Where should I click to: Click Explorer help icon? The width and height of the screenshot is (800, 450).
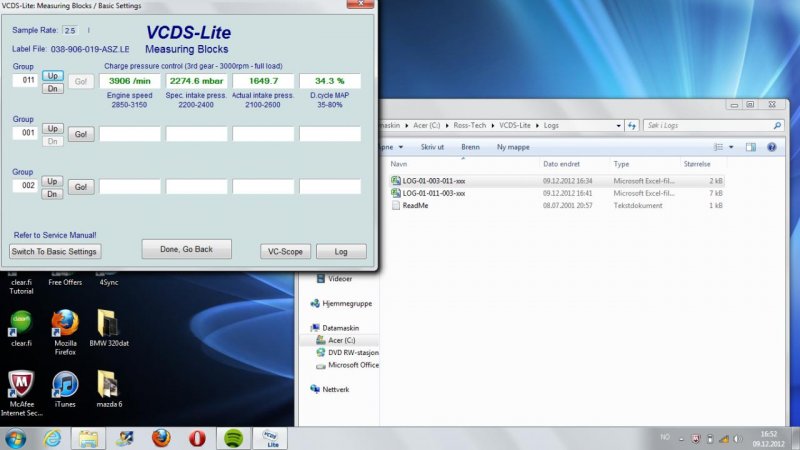coord(771,147)
